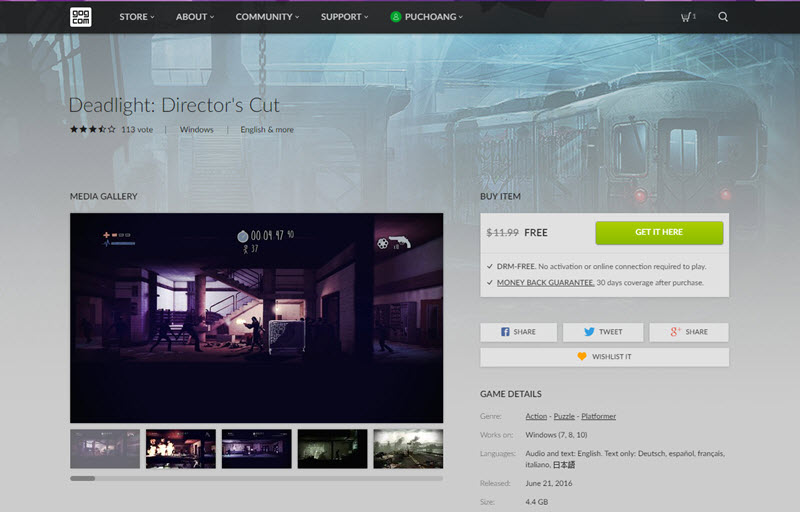
Task: Open the Puzzle genre link
Action: tap(564, 416)
